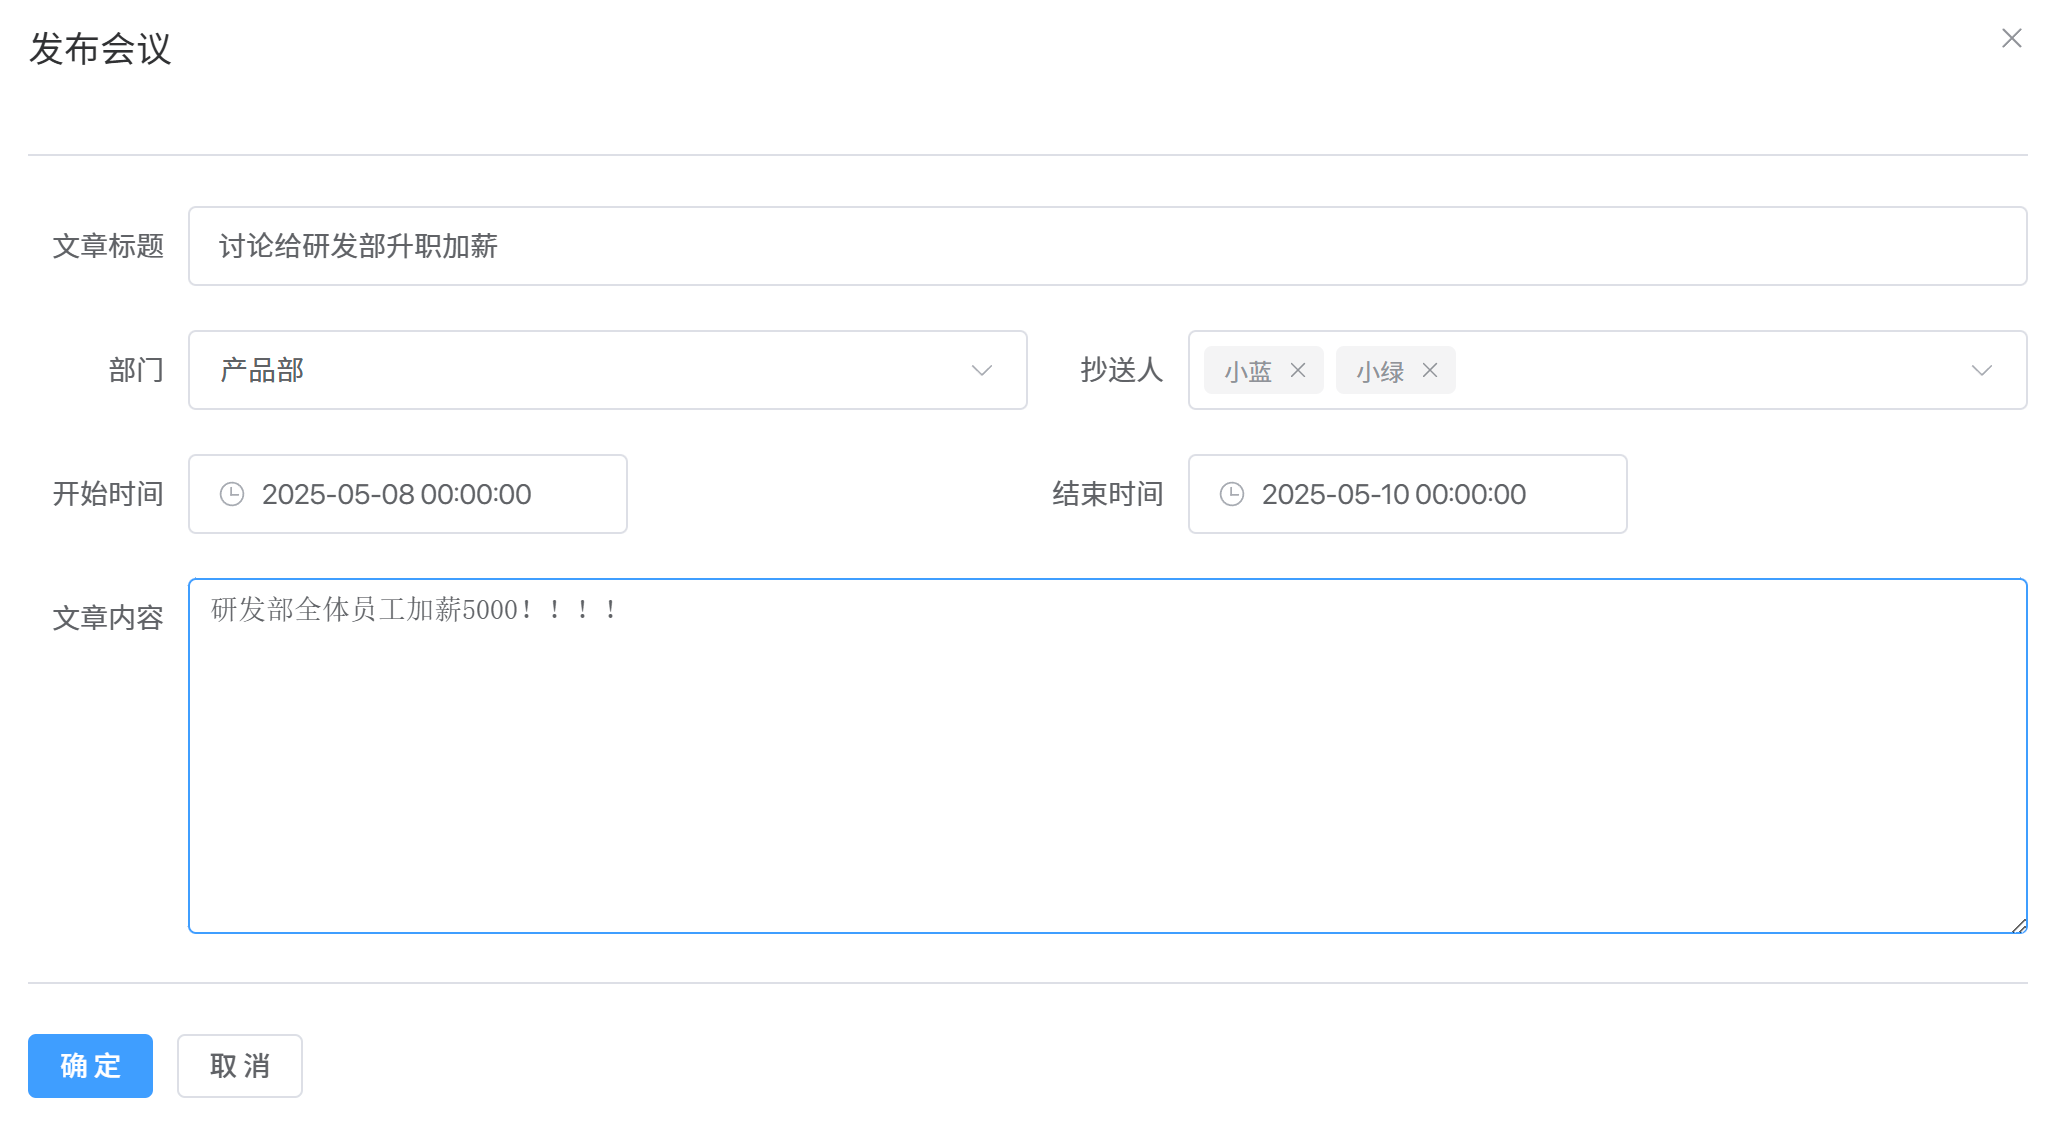Expand the 抄送人 dropdown arrow

[x=1982, y=370]
